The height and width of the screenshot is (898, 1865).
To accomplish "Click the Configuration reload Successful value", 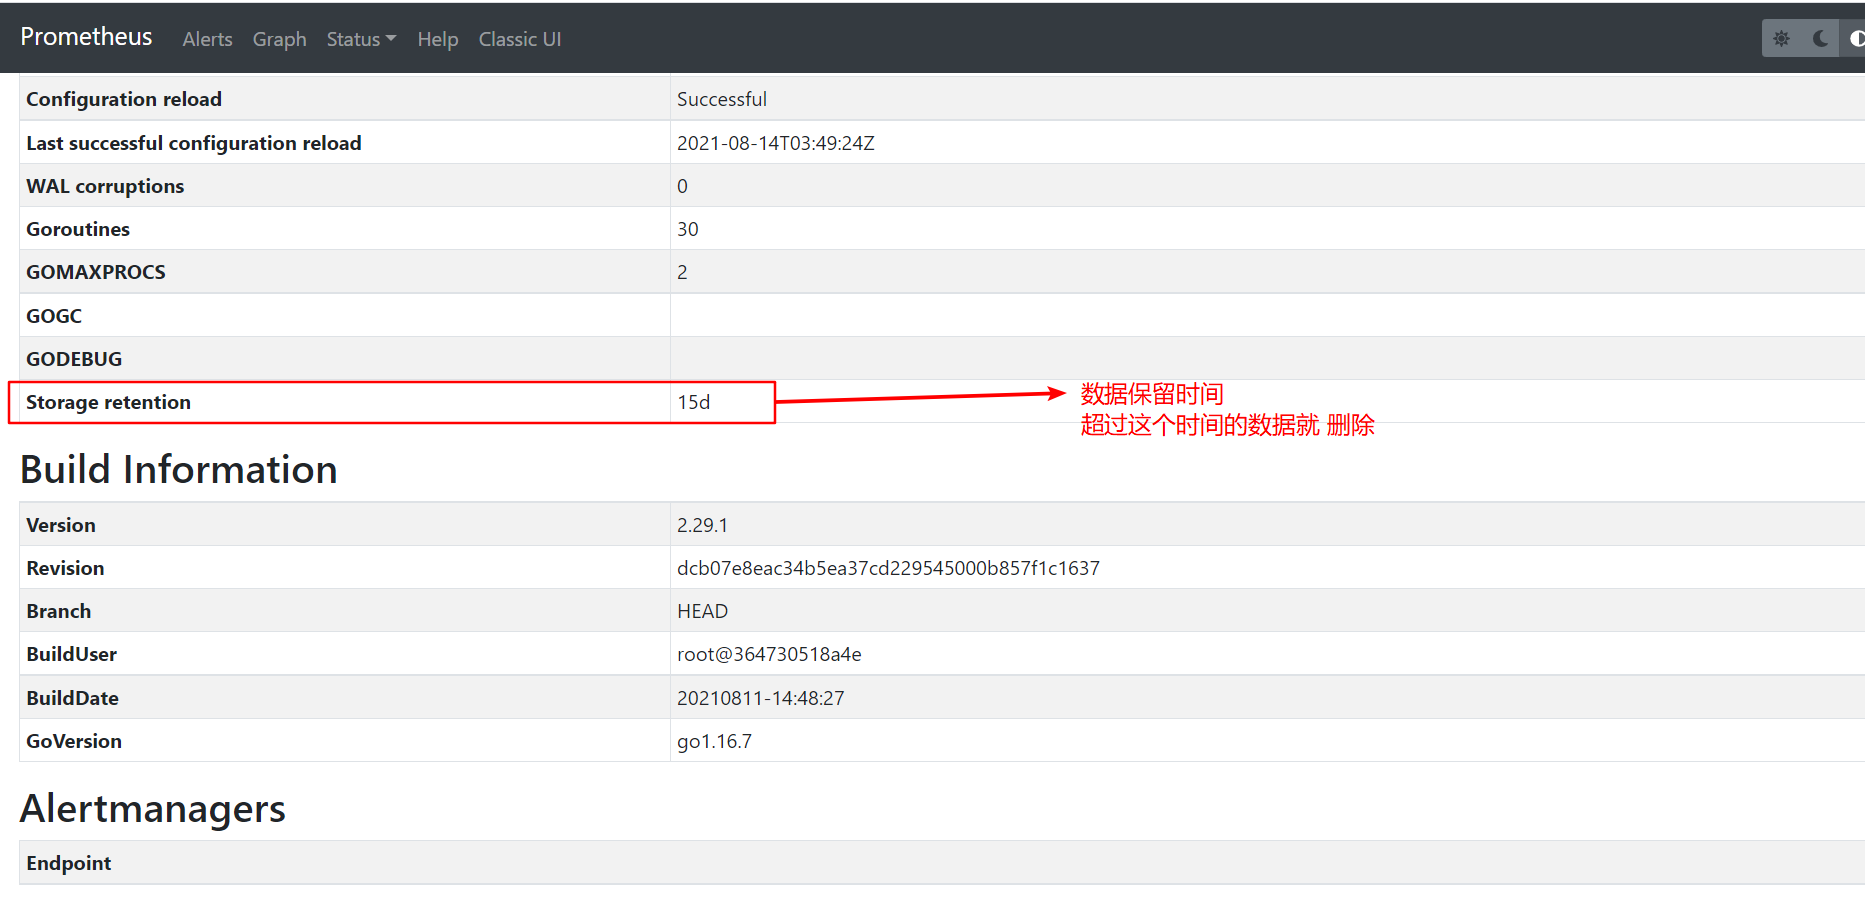I will coord(722,99).
